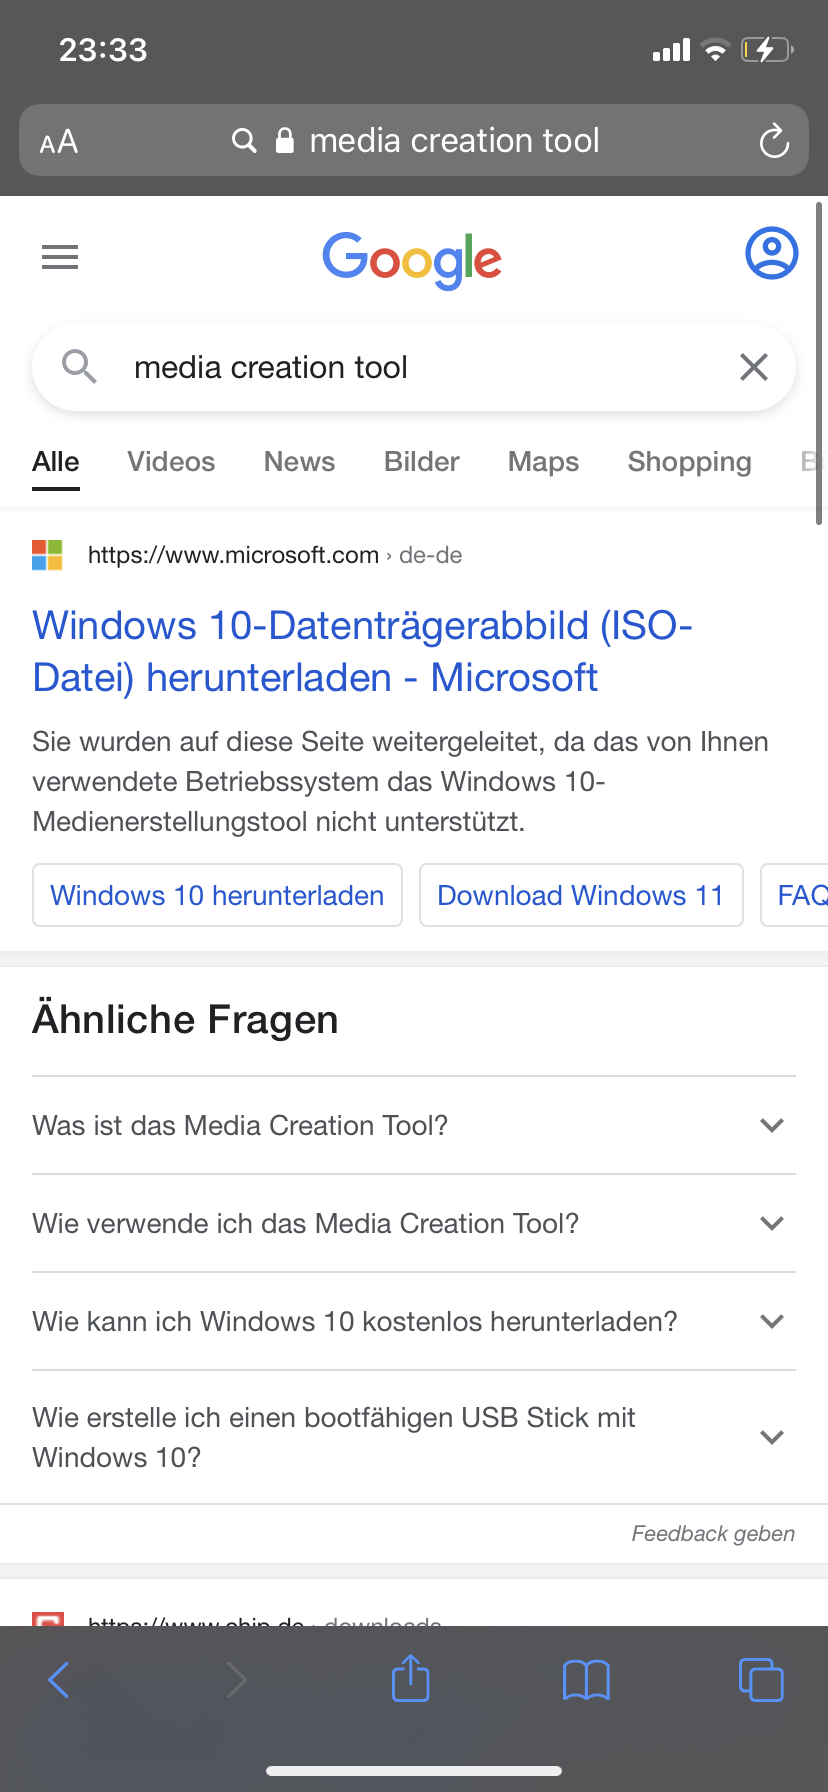Go back with the Safari back arrow
Screen dimensions: 828x1792
[x=59, y=1680]
